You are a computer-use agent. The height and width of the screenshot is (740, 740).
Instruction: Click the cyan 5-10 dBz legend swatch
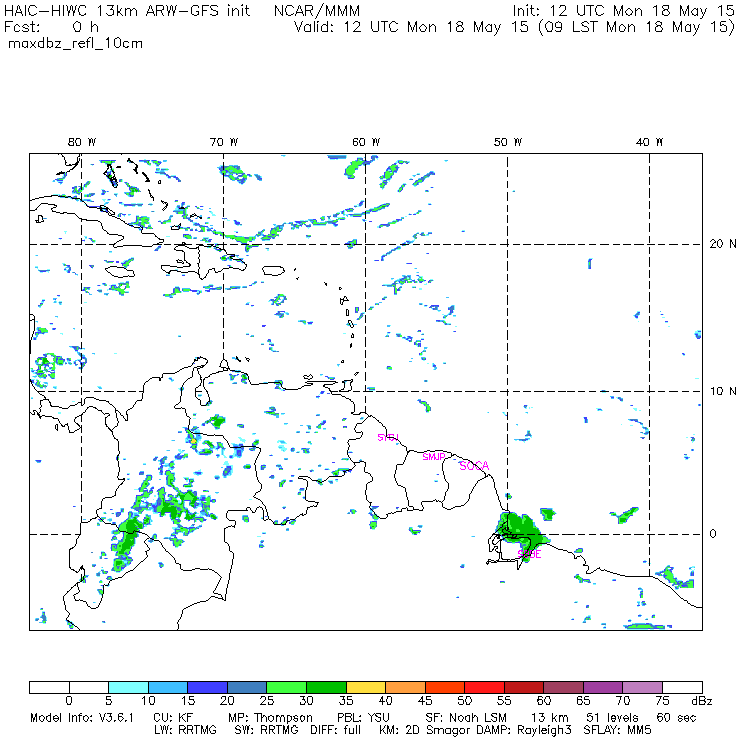pos(128,687)
